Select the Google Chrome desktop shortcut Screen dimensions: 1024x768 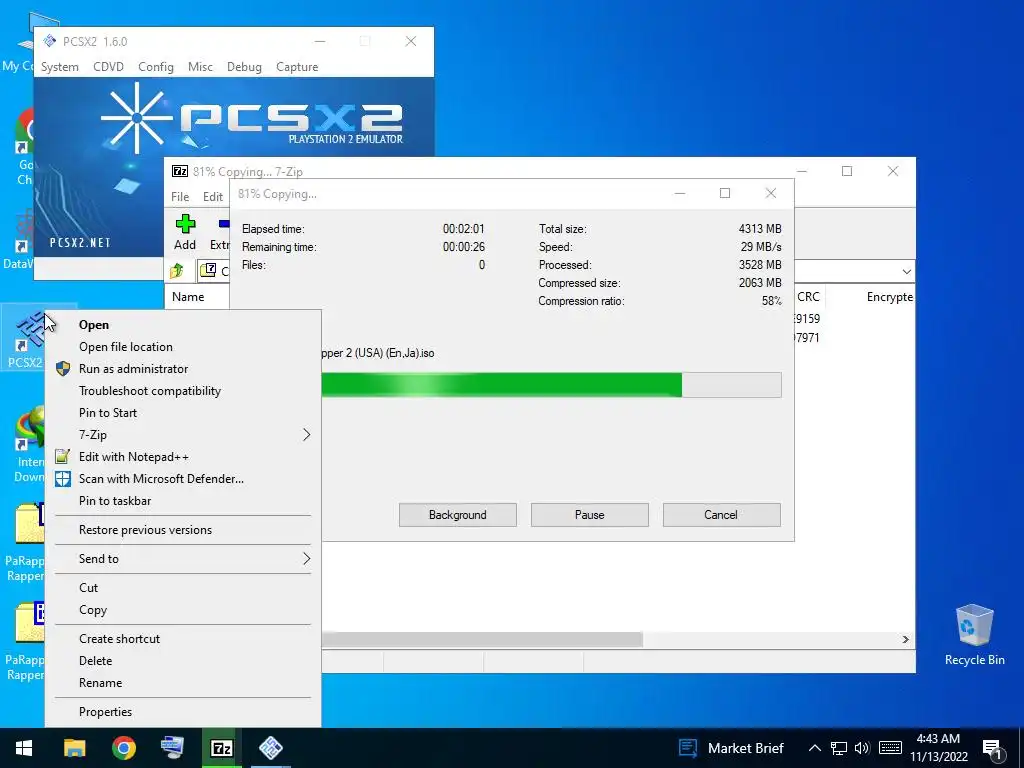[x=25, y=147]
